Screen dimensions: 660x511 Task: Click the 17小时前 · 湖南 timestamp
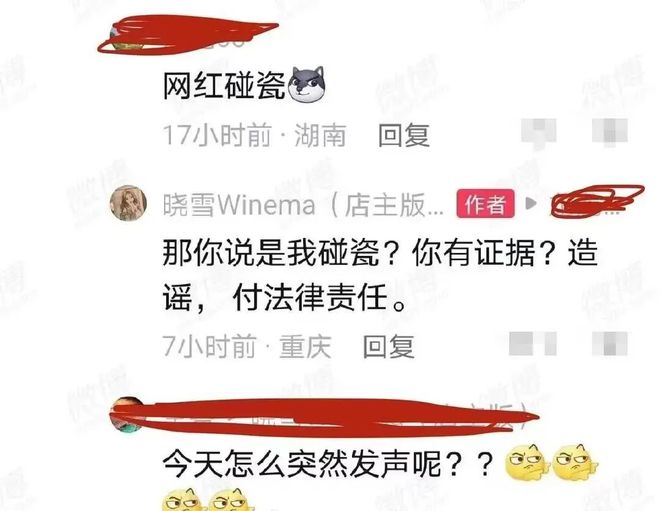point(254,136)
